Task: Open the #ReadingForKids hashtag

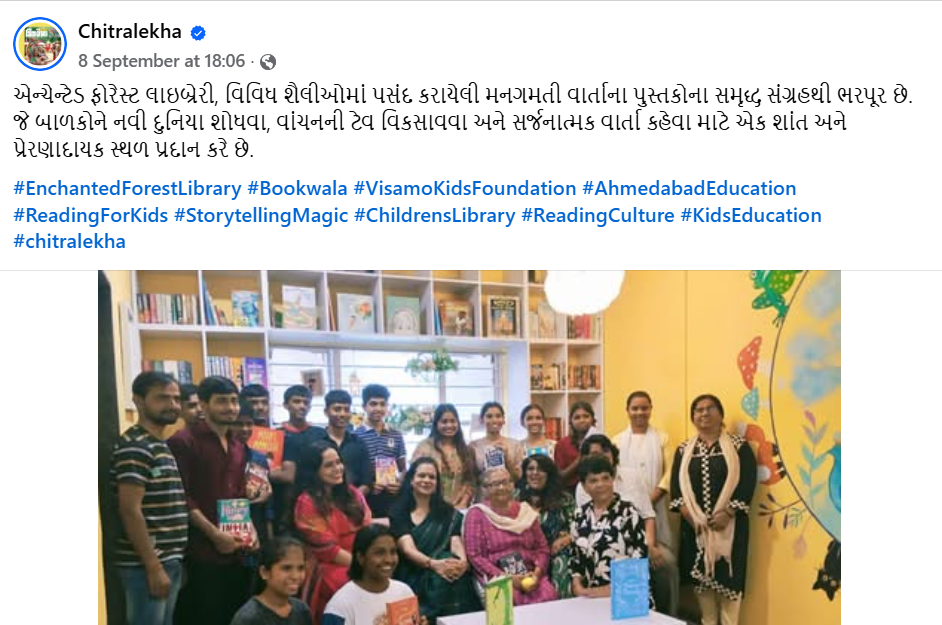Action: (x=91, y=216)
